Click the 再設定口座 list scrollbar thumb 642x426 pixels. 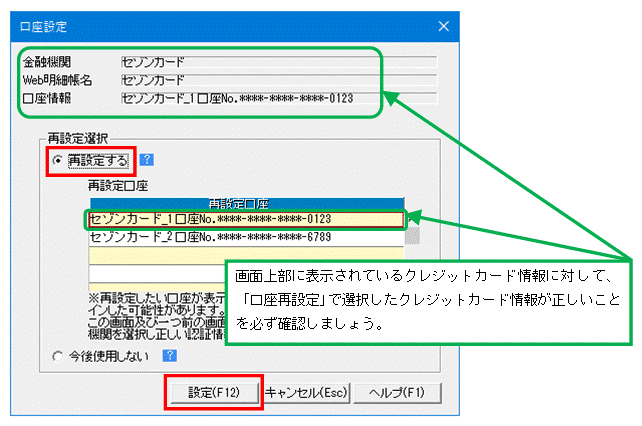click(412, 236)
